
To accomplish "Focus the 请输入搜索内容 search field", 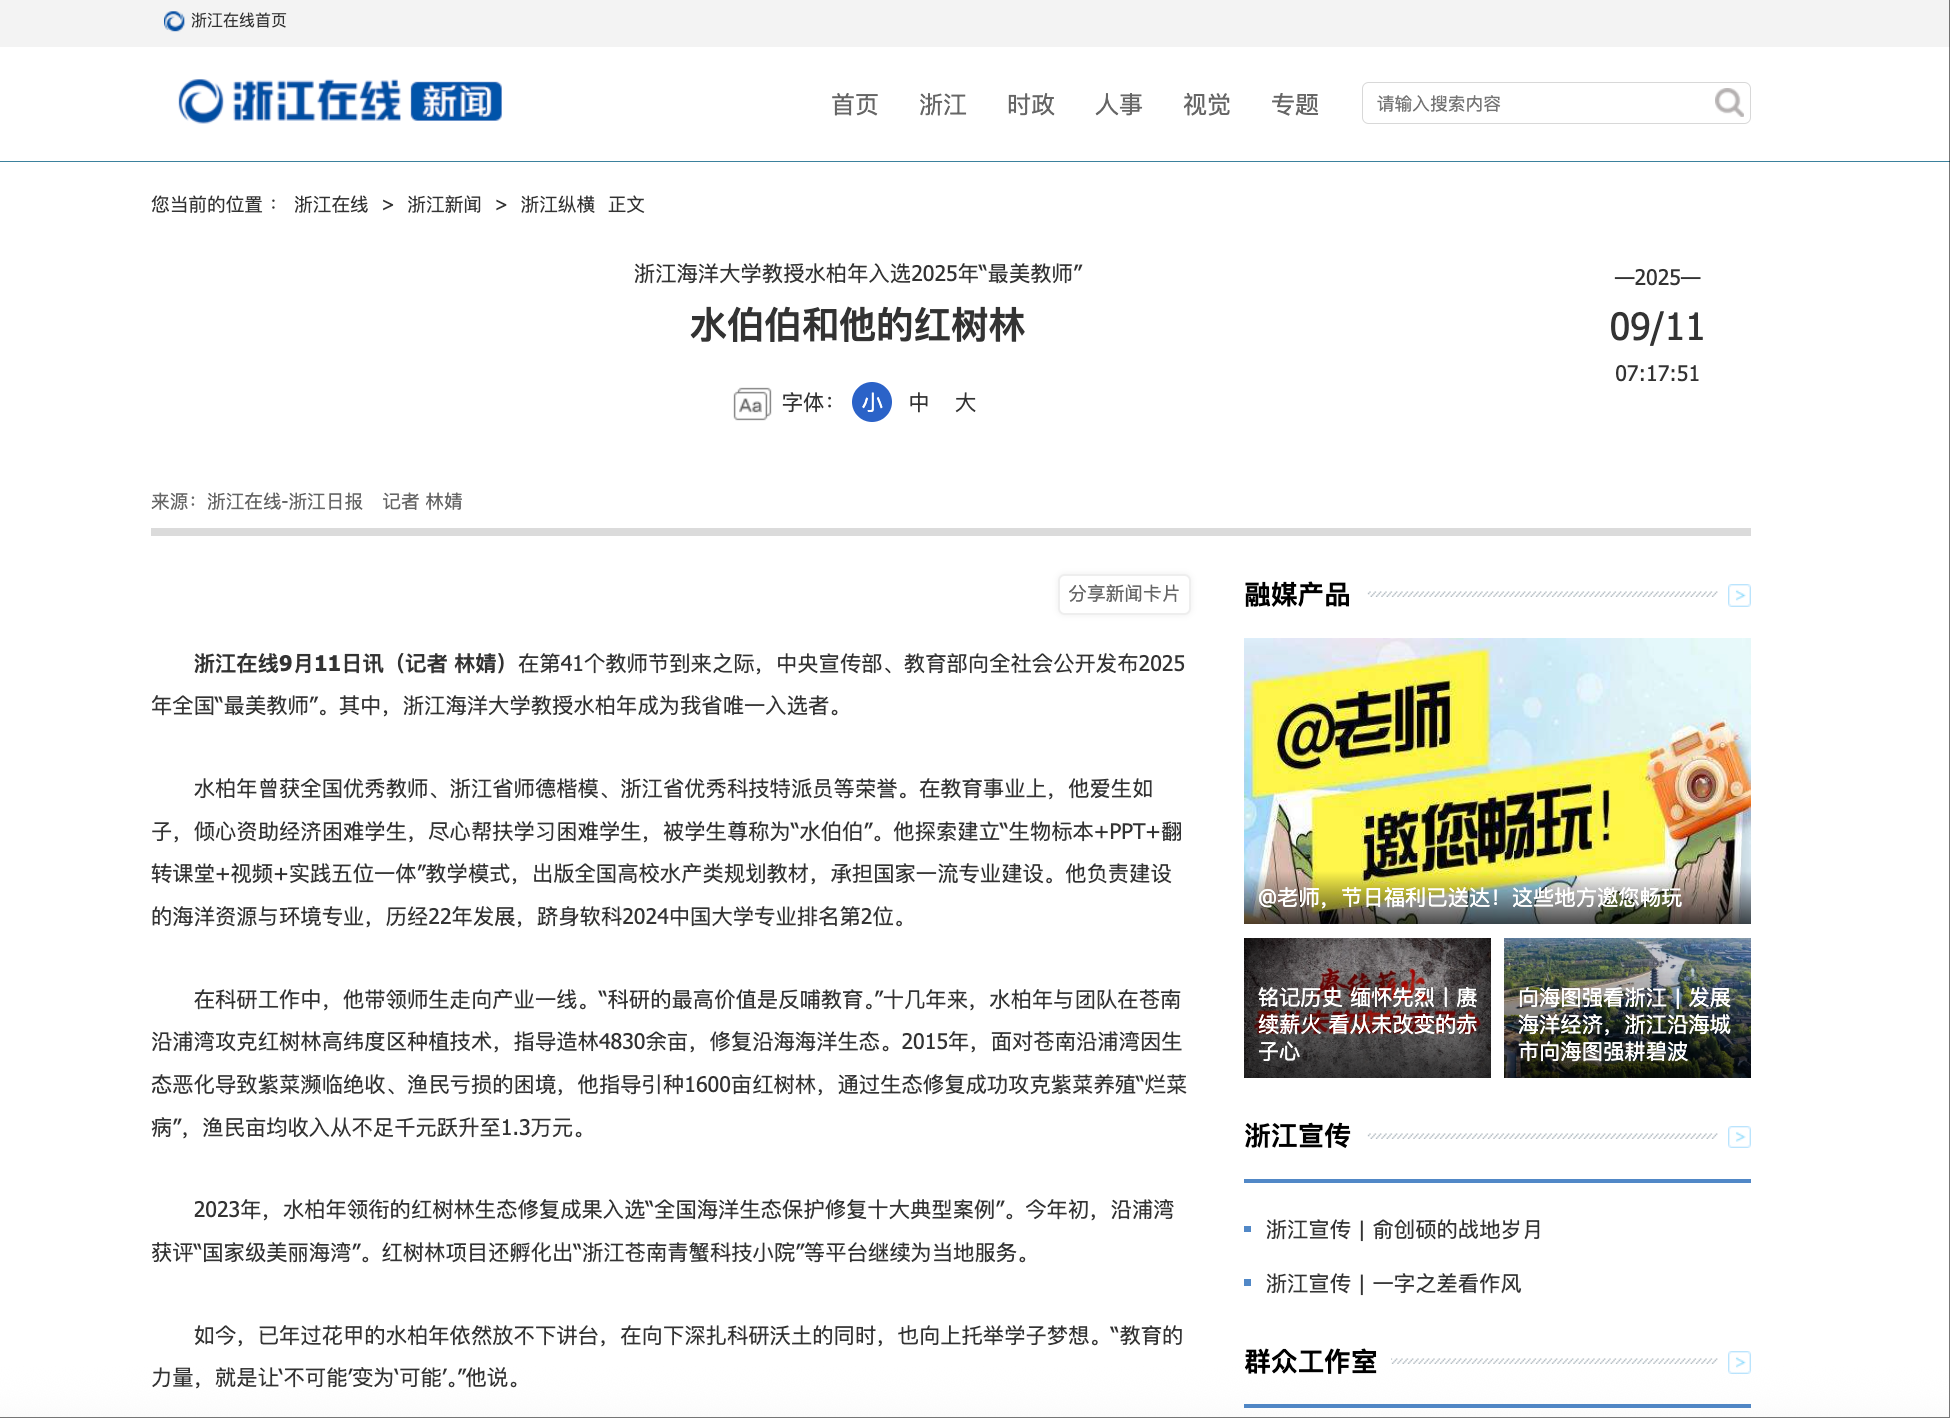I will pyautogui.click(x=1538, y=103).
